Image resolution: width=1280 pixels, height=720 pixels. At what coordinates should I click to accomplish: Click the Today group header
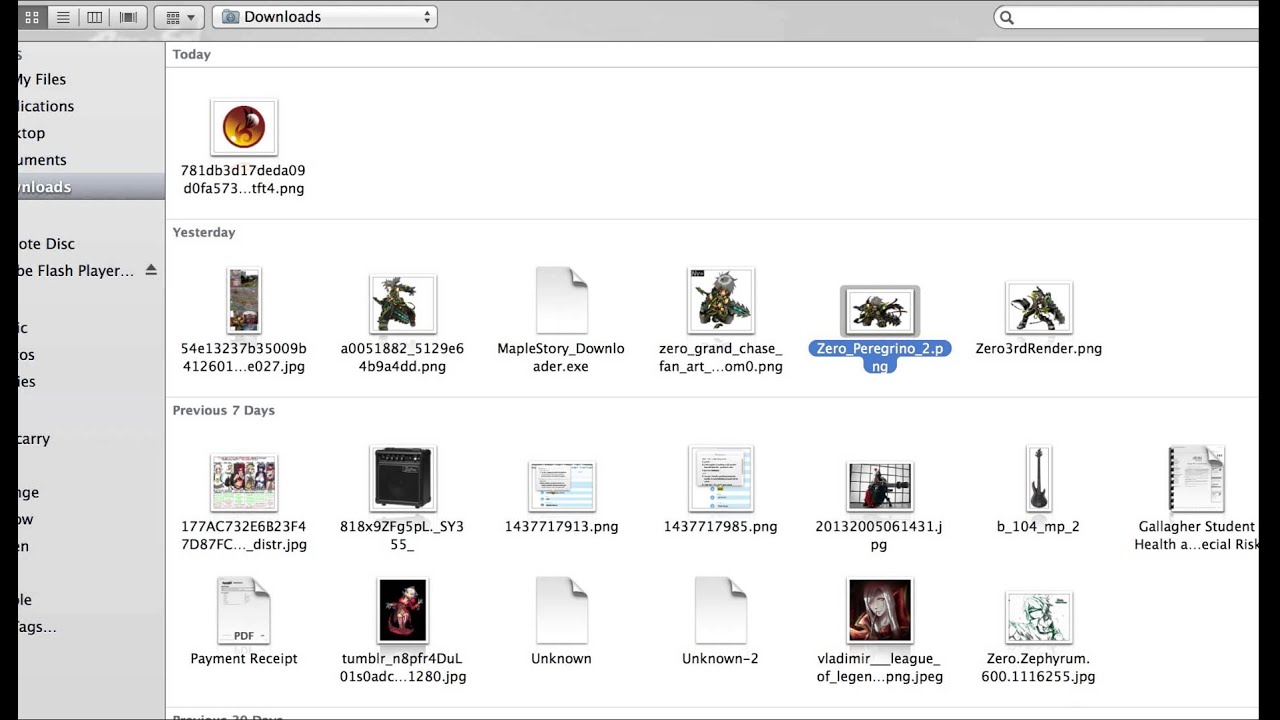click(x=191, y=54)
